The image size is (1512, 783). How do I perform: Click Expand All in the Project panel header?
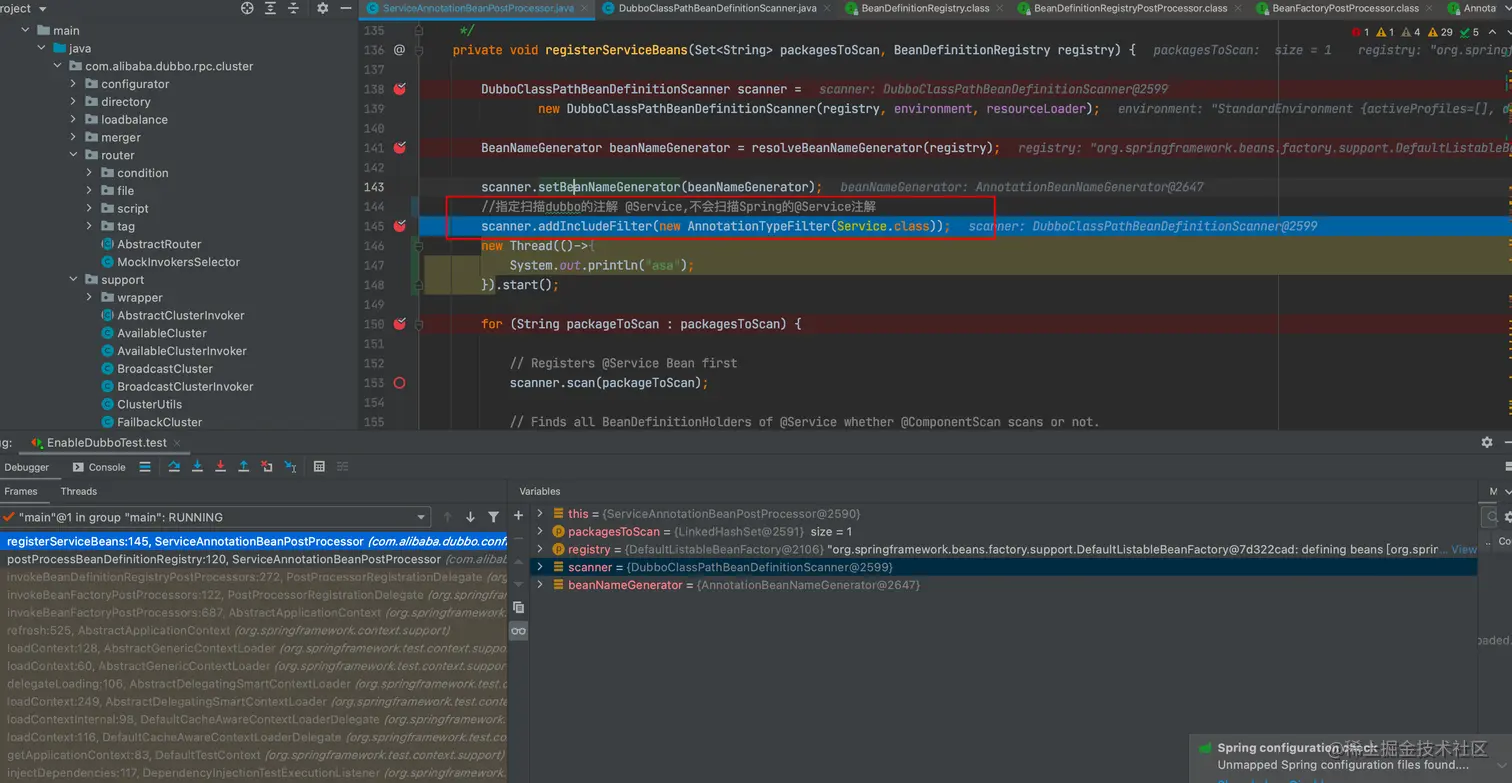[272, 8]
